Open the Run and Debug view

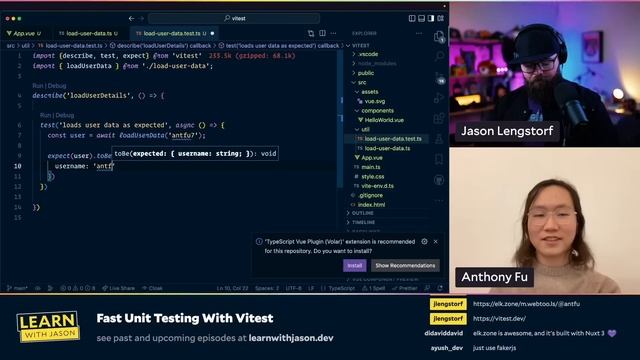pos(439,98)
